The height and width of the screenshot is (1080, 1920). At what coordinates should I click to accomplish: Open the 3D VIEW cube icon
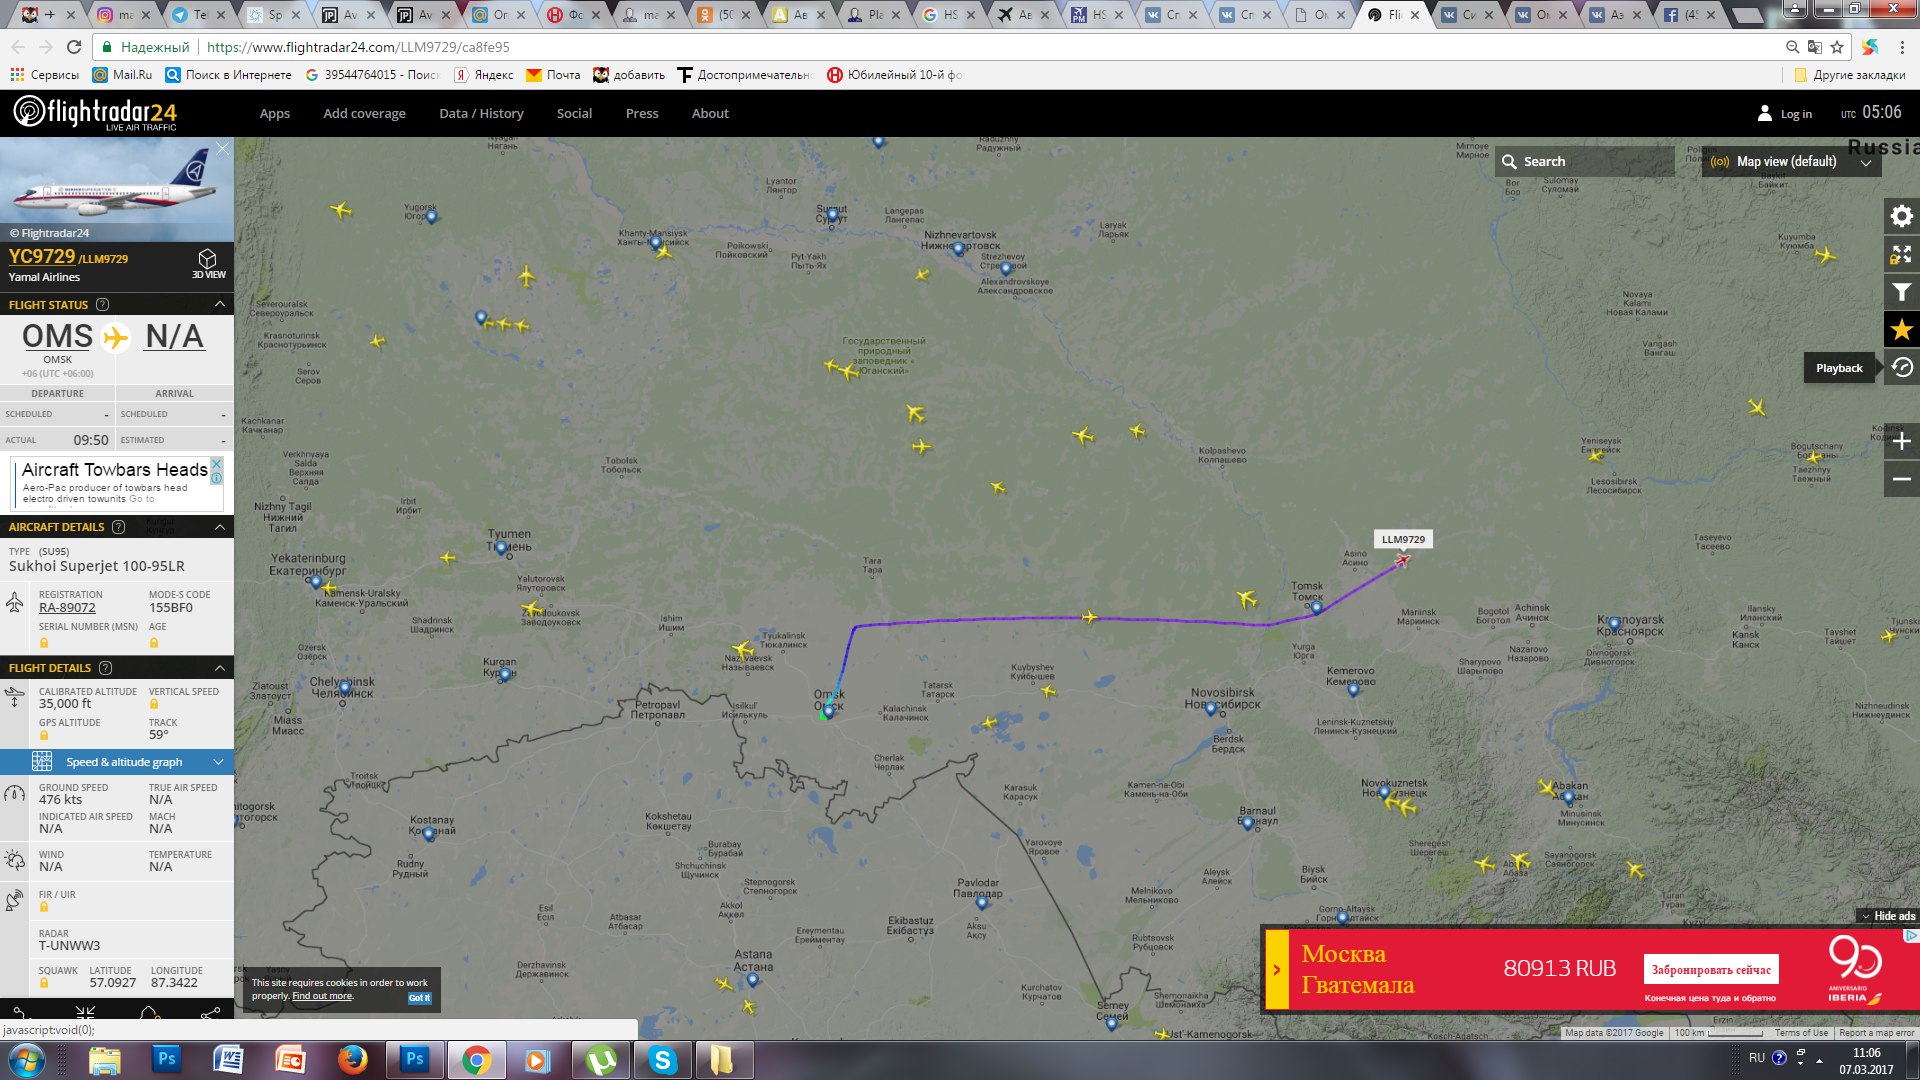click(208, 263)
